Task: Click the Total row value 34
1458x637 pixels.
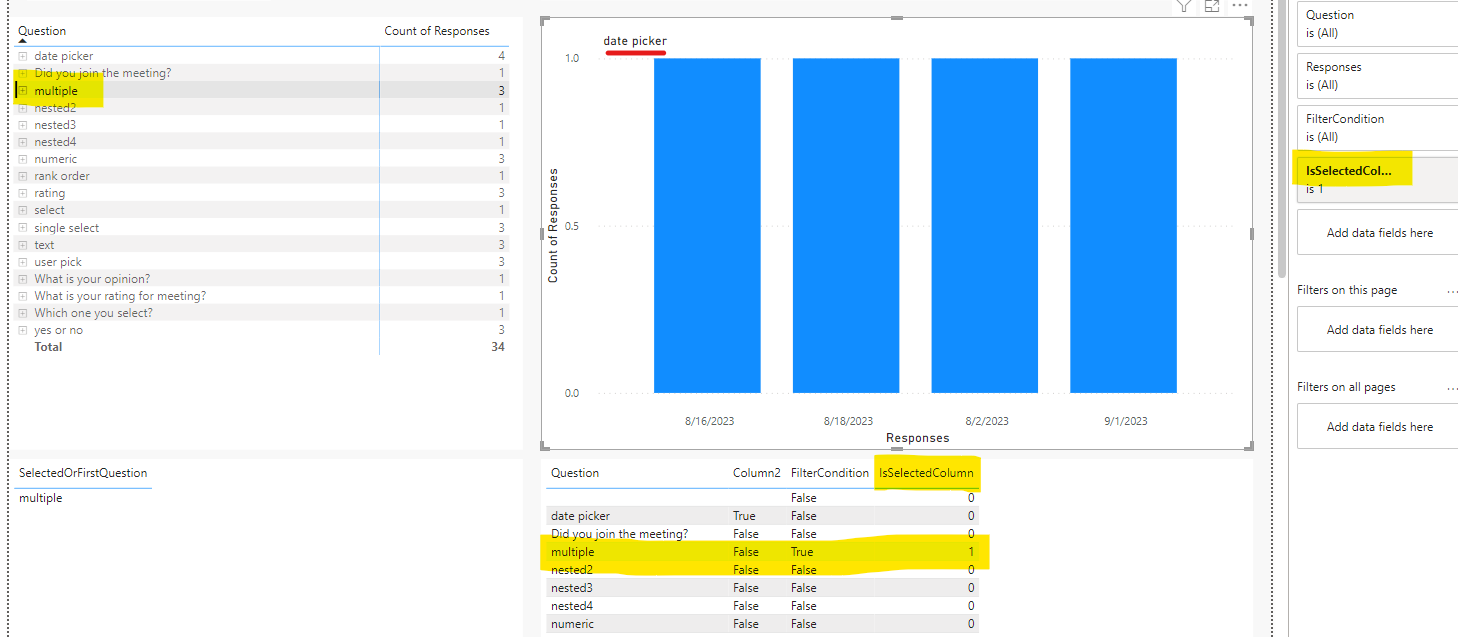Action: coord(497,347)
